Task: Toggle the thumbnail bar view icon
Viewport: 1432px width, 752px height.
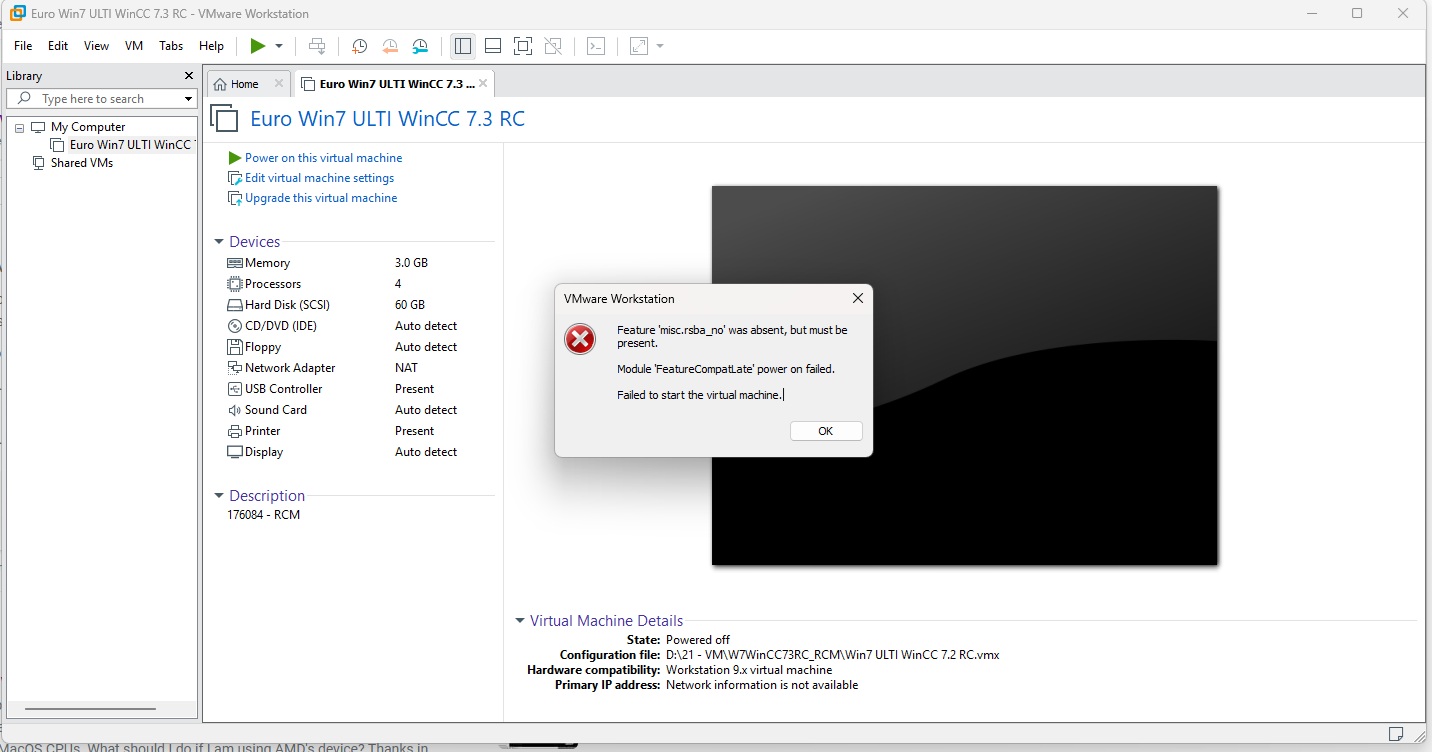Action: (x=492, y=46)
